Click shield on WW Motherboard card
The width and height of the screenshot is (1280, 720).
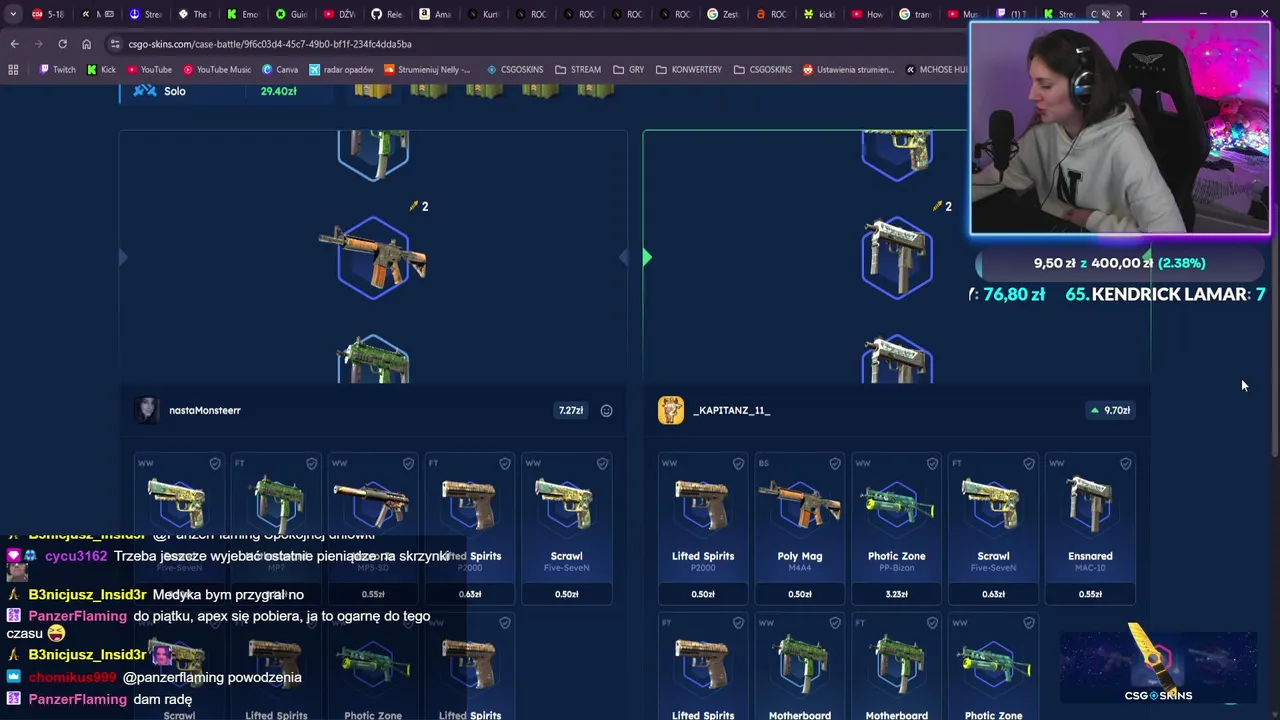click(835, 623)
